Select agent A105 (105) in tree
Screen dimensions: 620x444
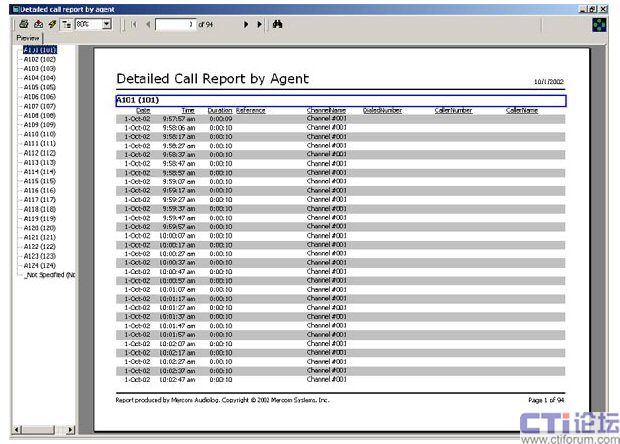(40, 87)
